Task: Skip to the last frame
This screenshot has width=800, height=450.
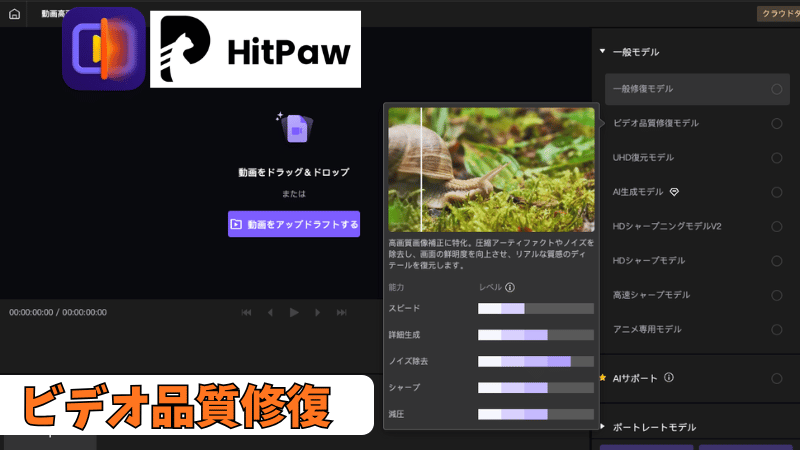Action: [342, 313]
